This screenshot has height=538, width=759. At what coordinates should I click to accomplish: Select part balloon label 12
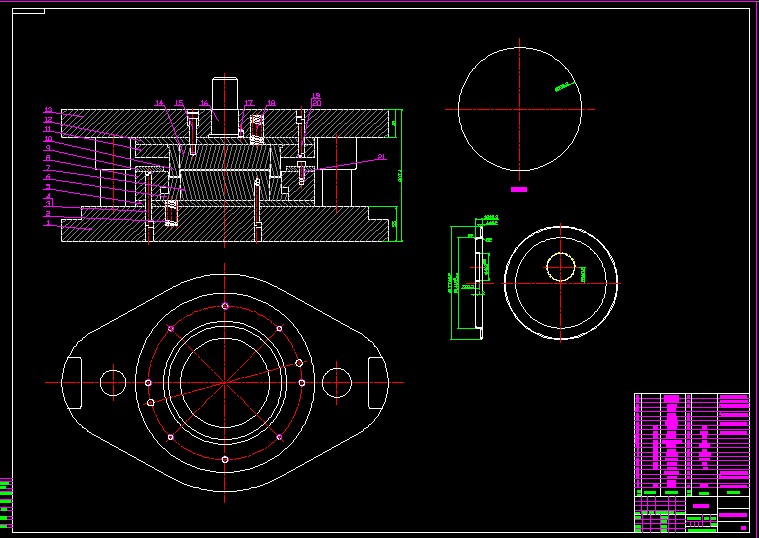48,120
